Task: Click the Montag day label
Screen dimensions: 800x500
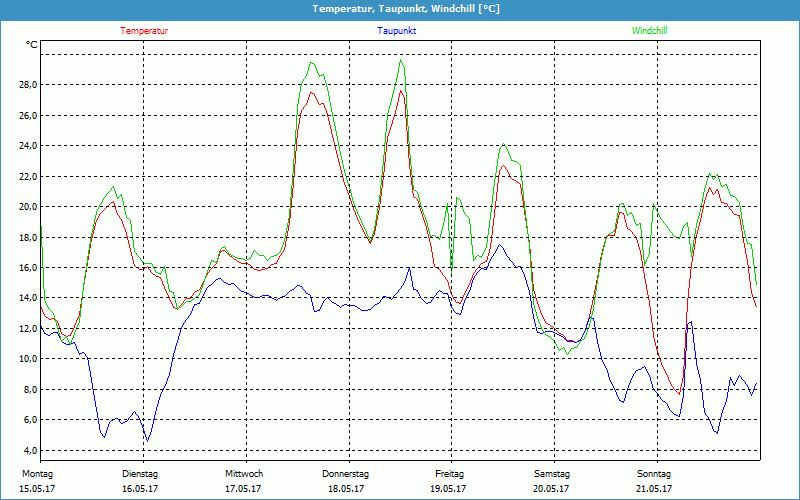Action: [37, 474]
